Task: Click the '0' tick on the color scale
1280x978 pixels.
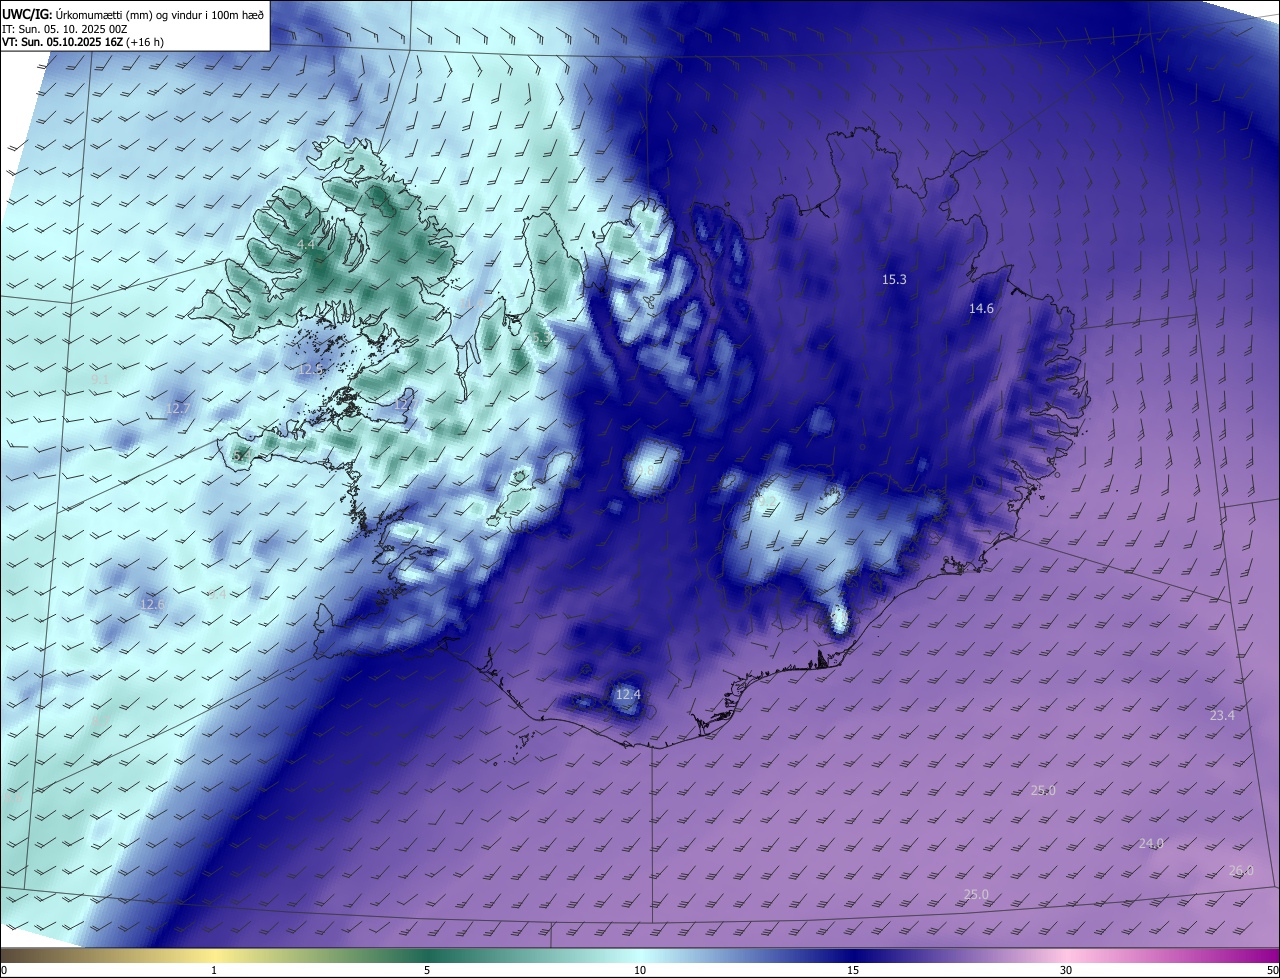Action: pos(3,970)
